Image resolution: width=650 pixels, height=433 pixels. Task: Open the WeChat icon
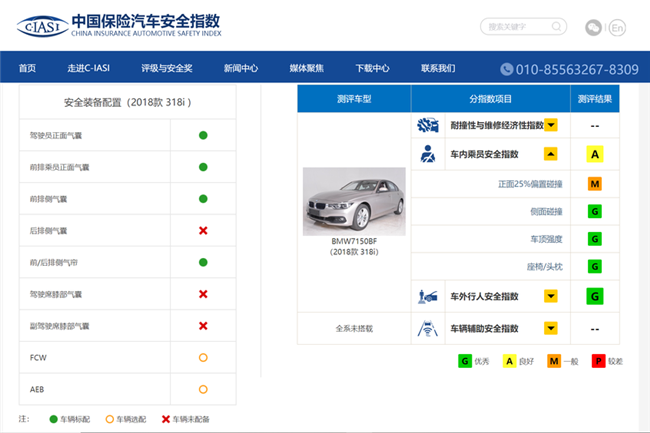pos(593,28)
